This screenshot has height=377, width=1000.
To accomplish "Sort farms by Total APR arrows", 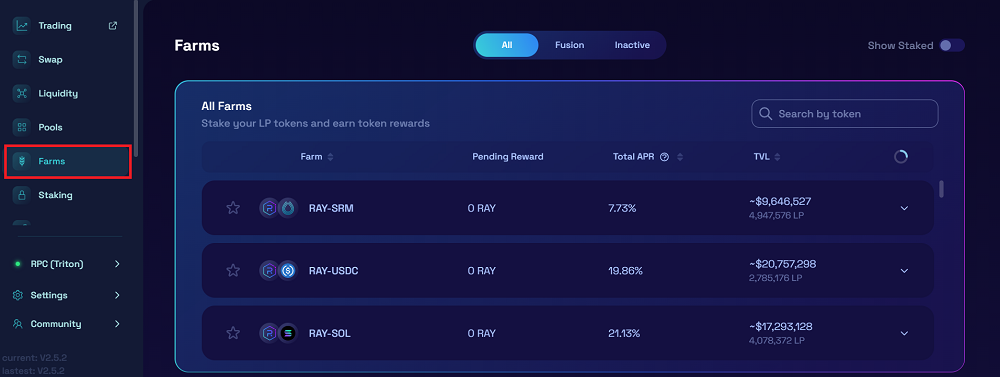I will coord(680,157).
